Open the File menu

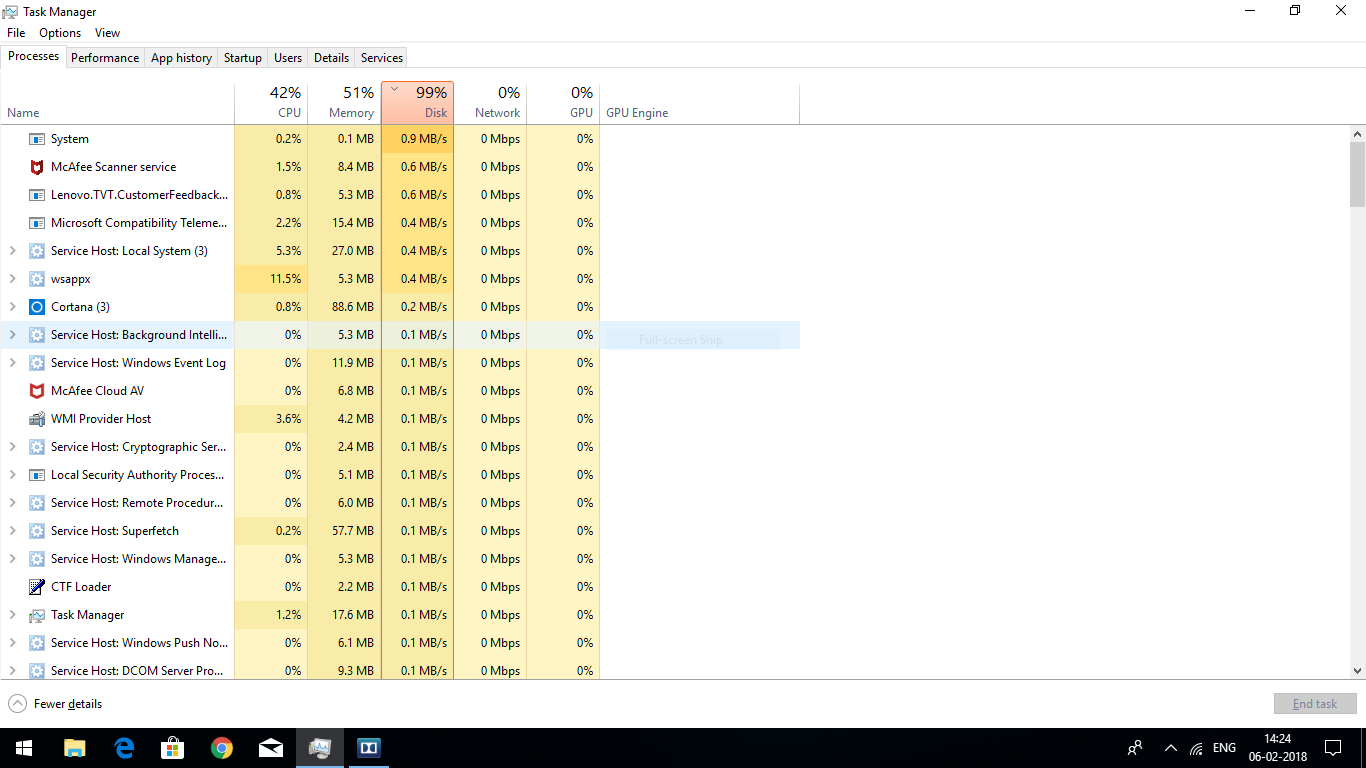(16, 33)
